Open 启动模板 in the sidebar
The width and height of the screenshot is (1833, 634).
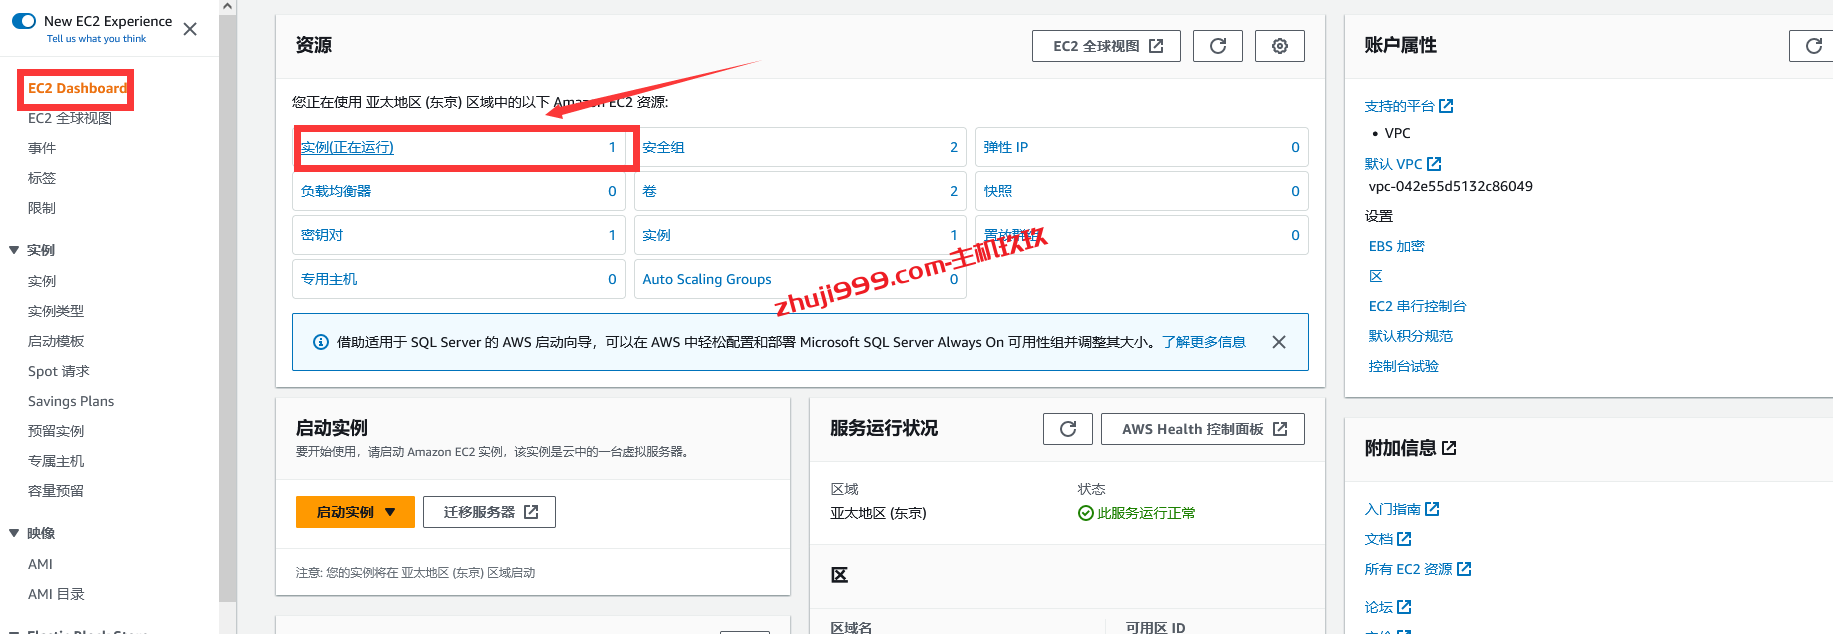(x=56, y=341)
